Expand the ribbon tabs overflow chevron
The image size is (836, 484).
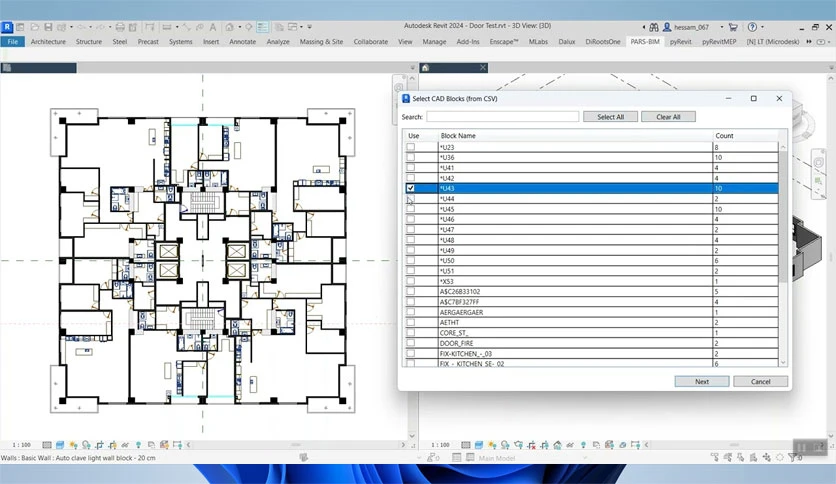point(809,42)
